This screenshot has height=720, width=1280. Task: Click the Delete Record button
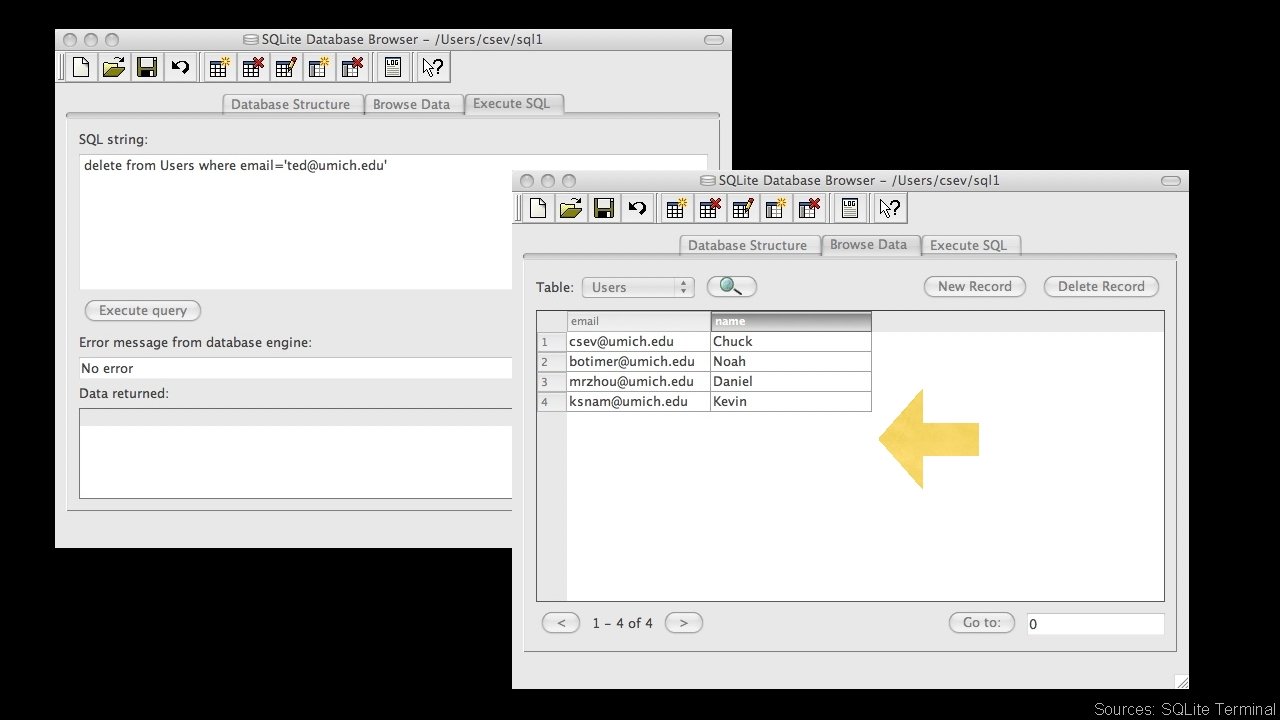click(1101, 286)
